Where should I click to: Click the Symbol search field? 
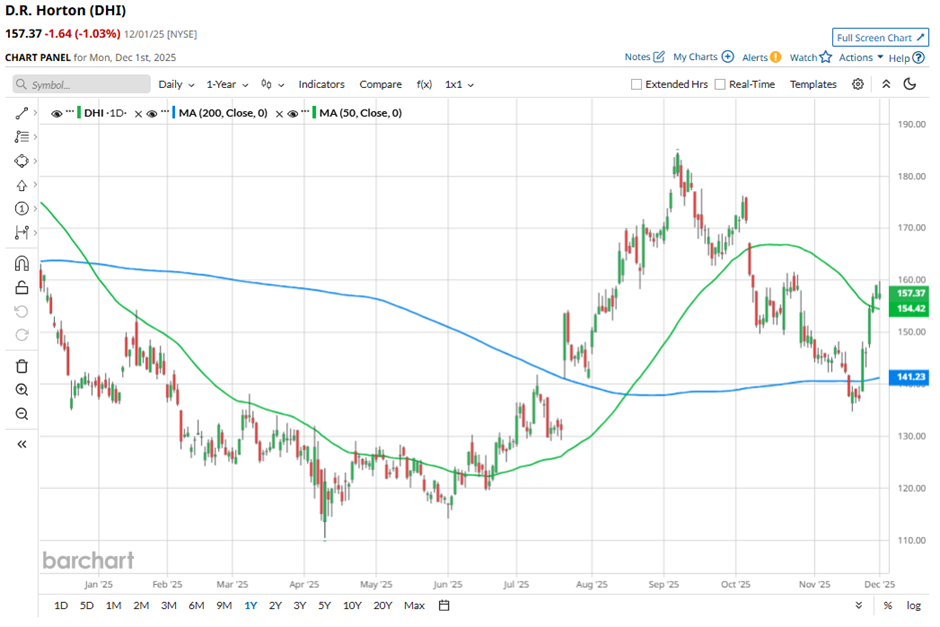click(82, 85)
